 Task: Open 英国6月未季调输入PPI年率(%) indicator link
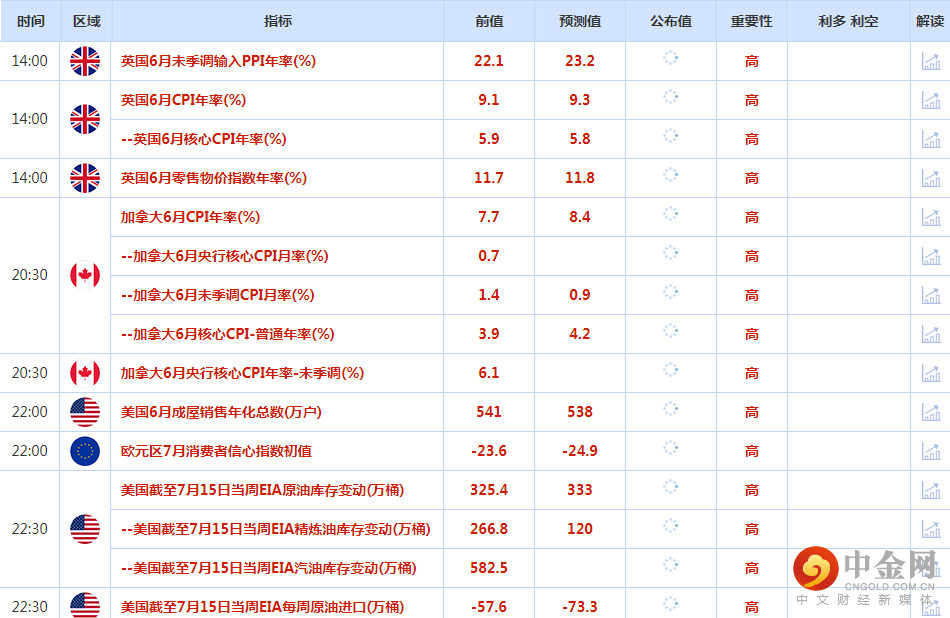[218, 61]
